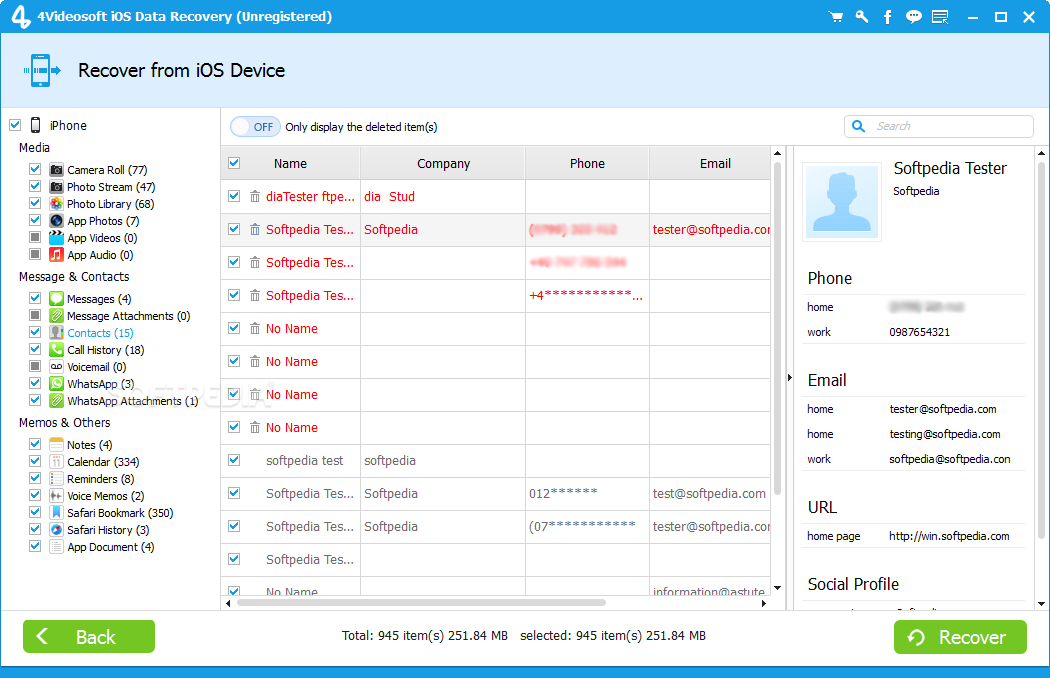Click the Photo Stream icon
Image resolution: width=1050 pixels, height=678 pixels.
pos(57,186)
